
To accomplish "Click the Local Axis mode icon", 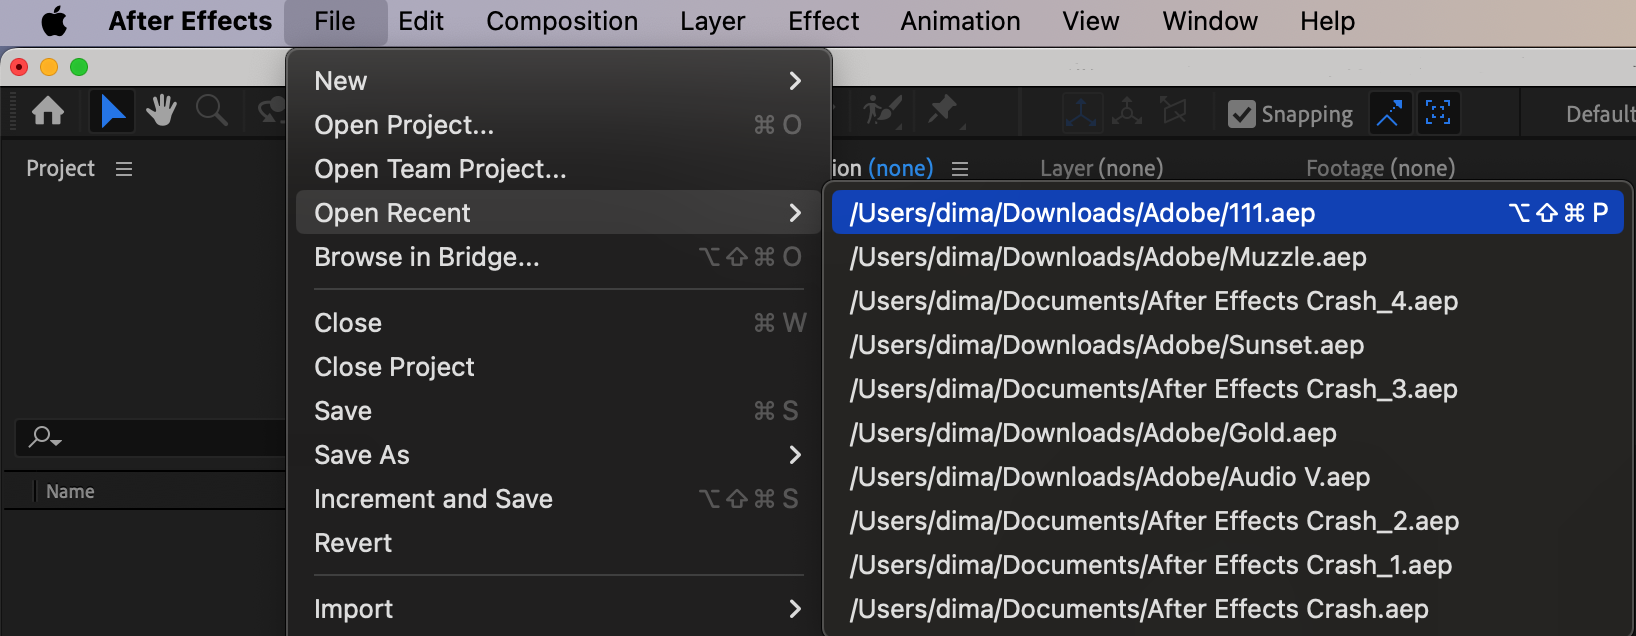I will pyautogui.click(x=1081, y=112).
